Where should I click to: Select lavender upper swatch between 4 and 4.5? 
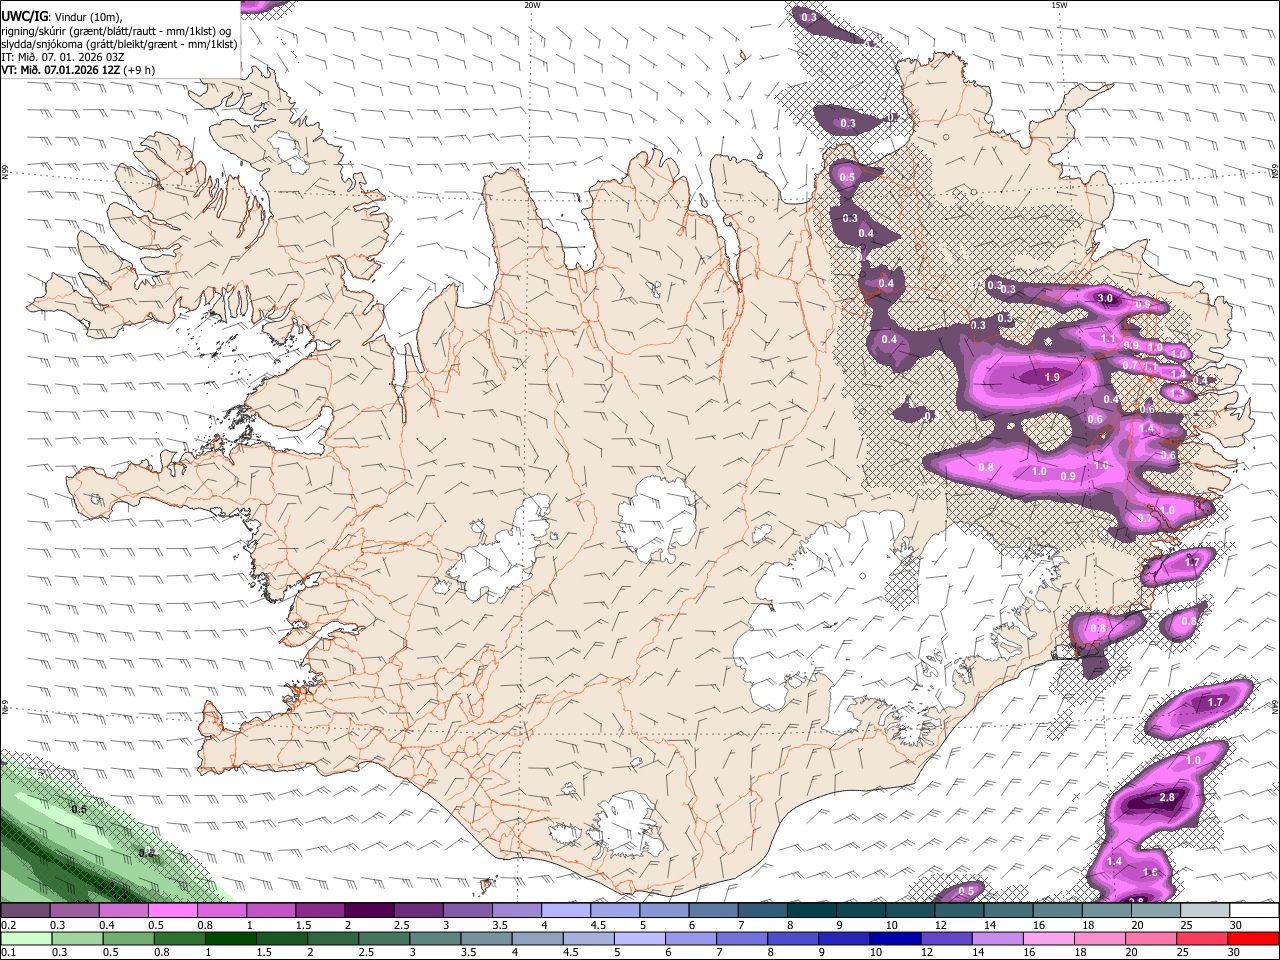coord(566,911)
